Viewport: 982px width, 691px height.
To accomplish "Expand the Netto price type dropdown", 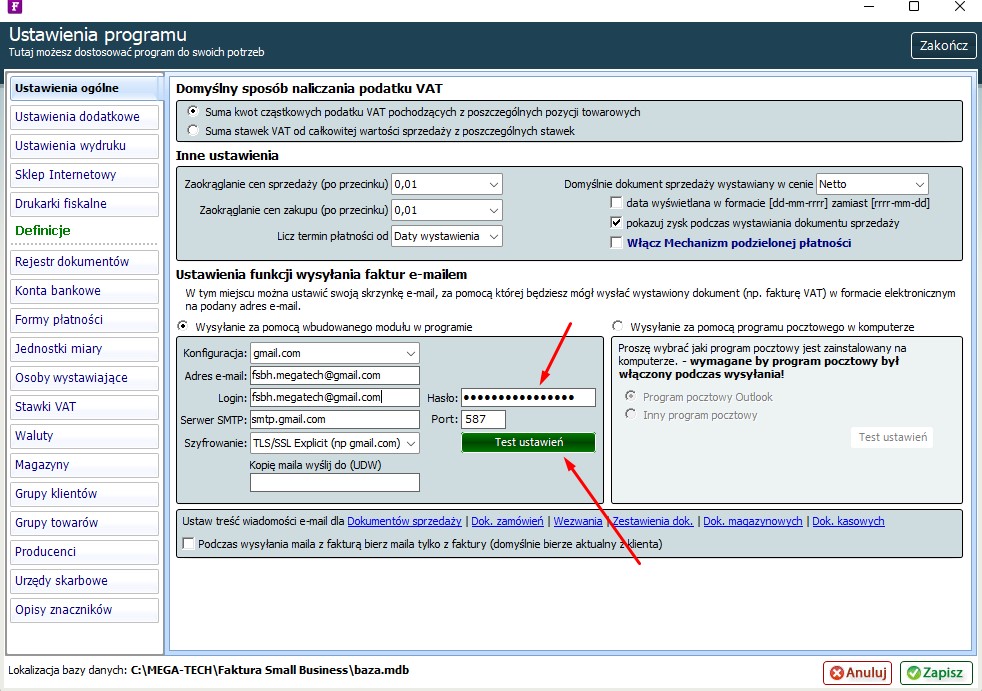I will pos(919,184).
